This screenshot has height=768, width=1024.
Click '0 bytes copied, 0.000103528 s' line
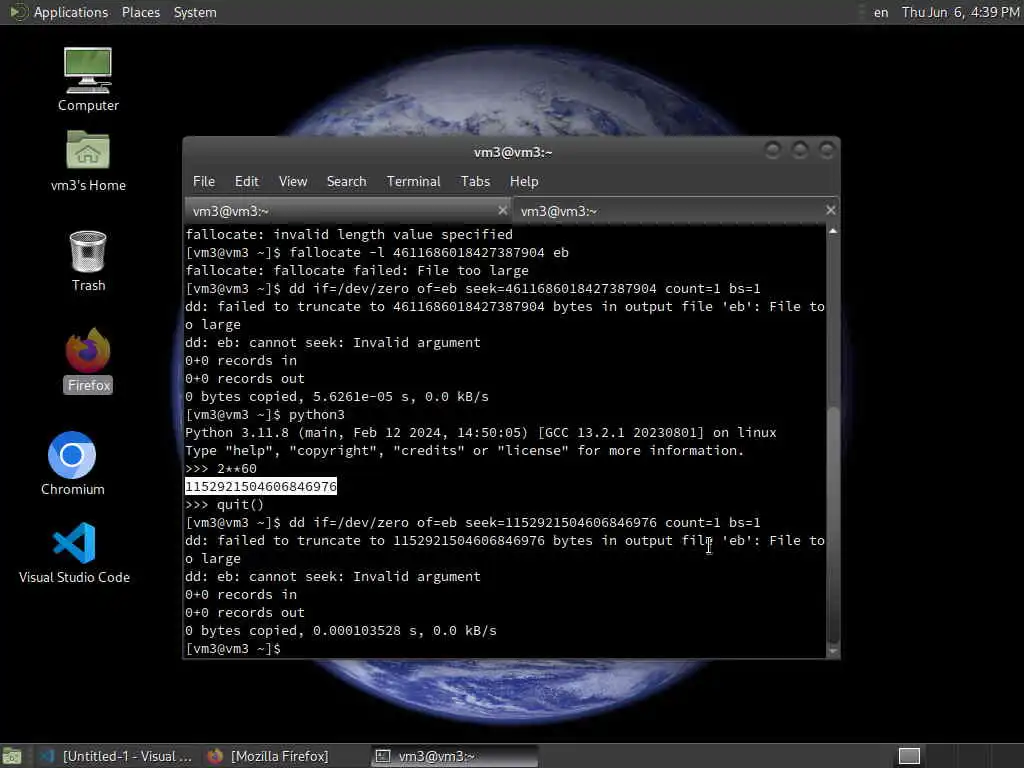[x=341, y=631]
